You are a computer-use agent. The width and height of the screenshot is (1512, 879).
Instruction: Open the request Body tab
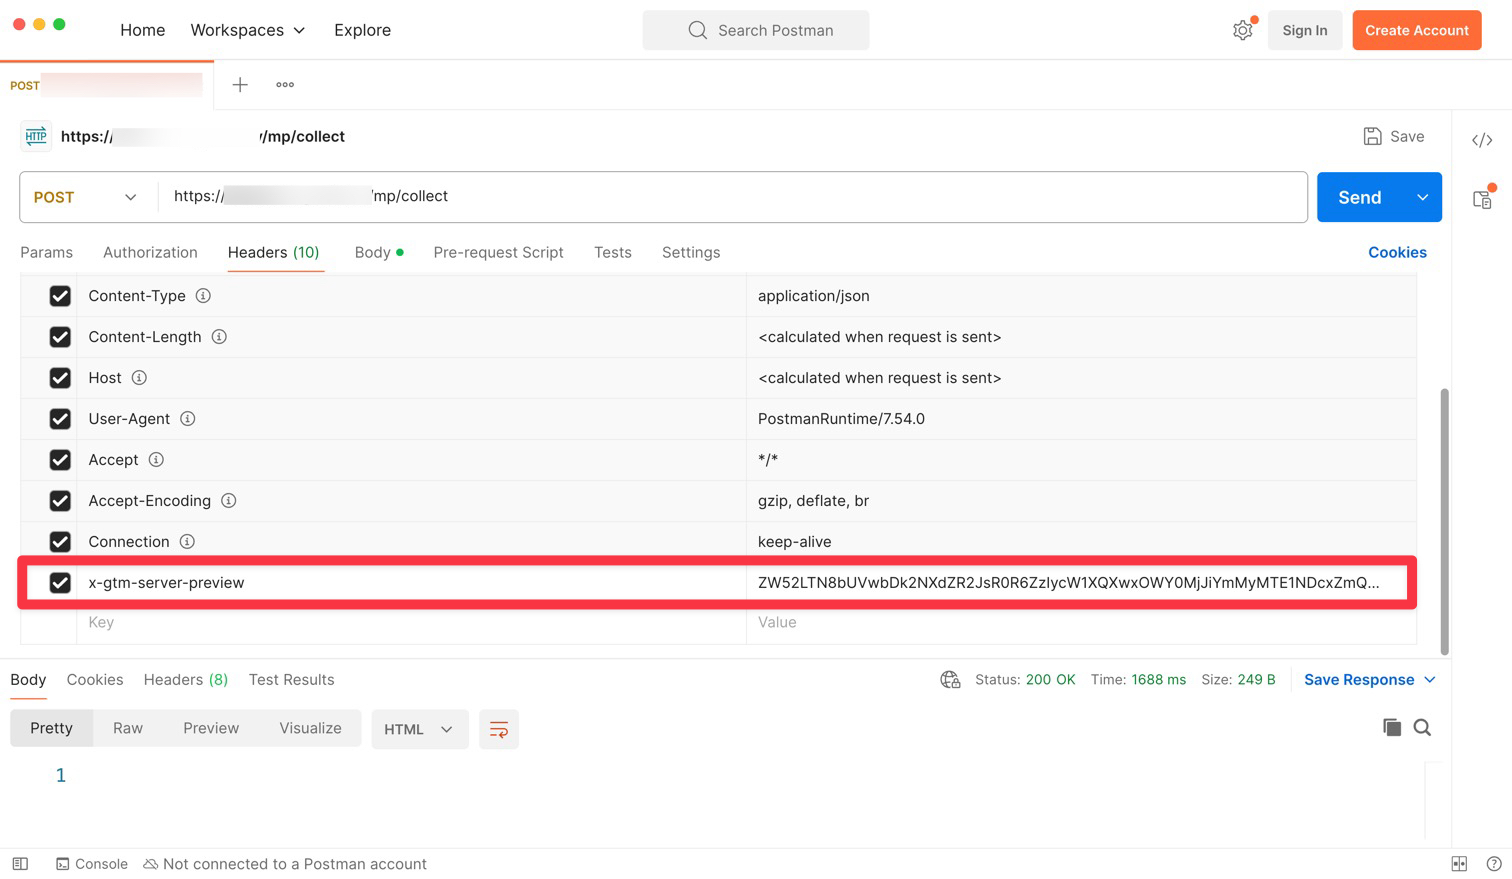coord(379,252)
